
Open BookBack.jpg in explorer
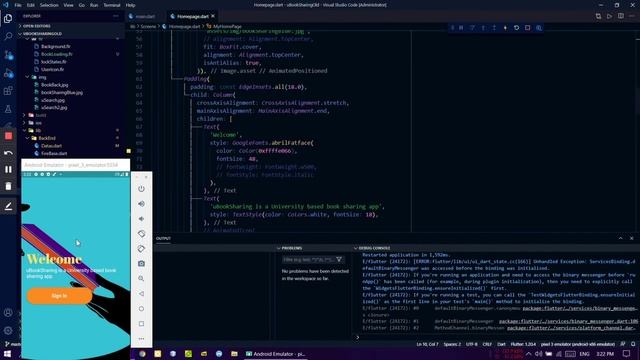55,85
